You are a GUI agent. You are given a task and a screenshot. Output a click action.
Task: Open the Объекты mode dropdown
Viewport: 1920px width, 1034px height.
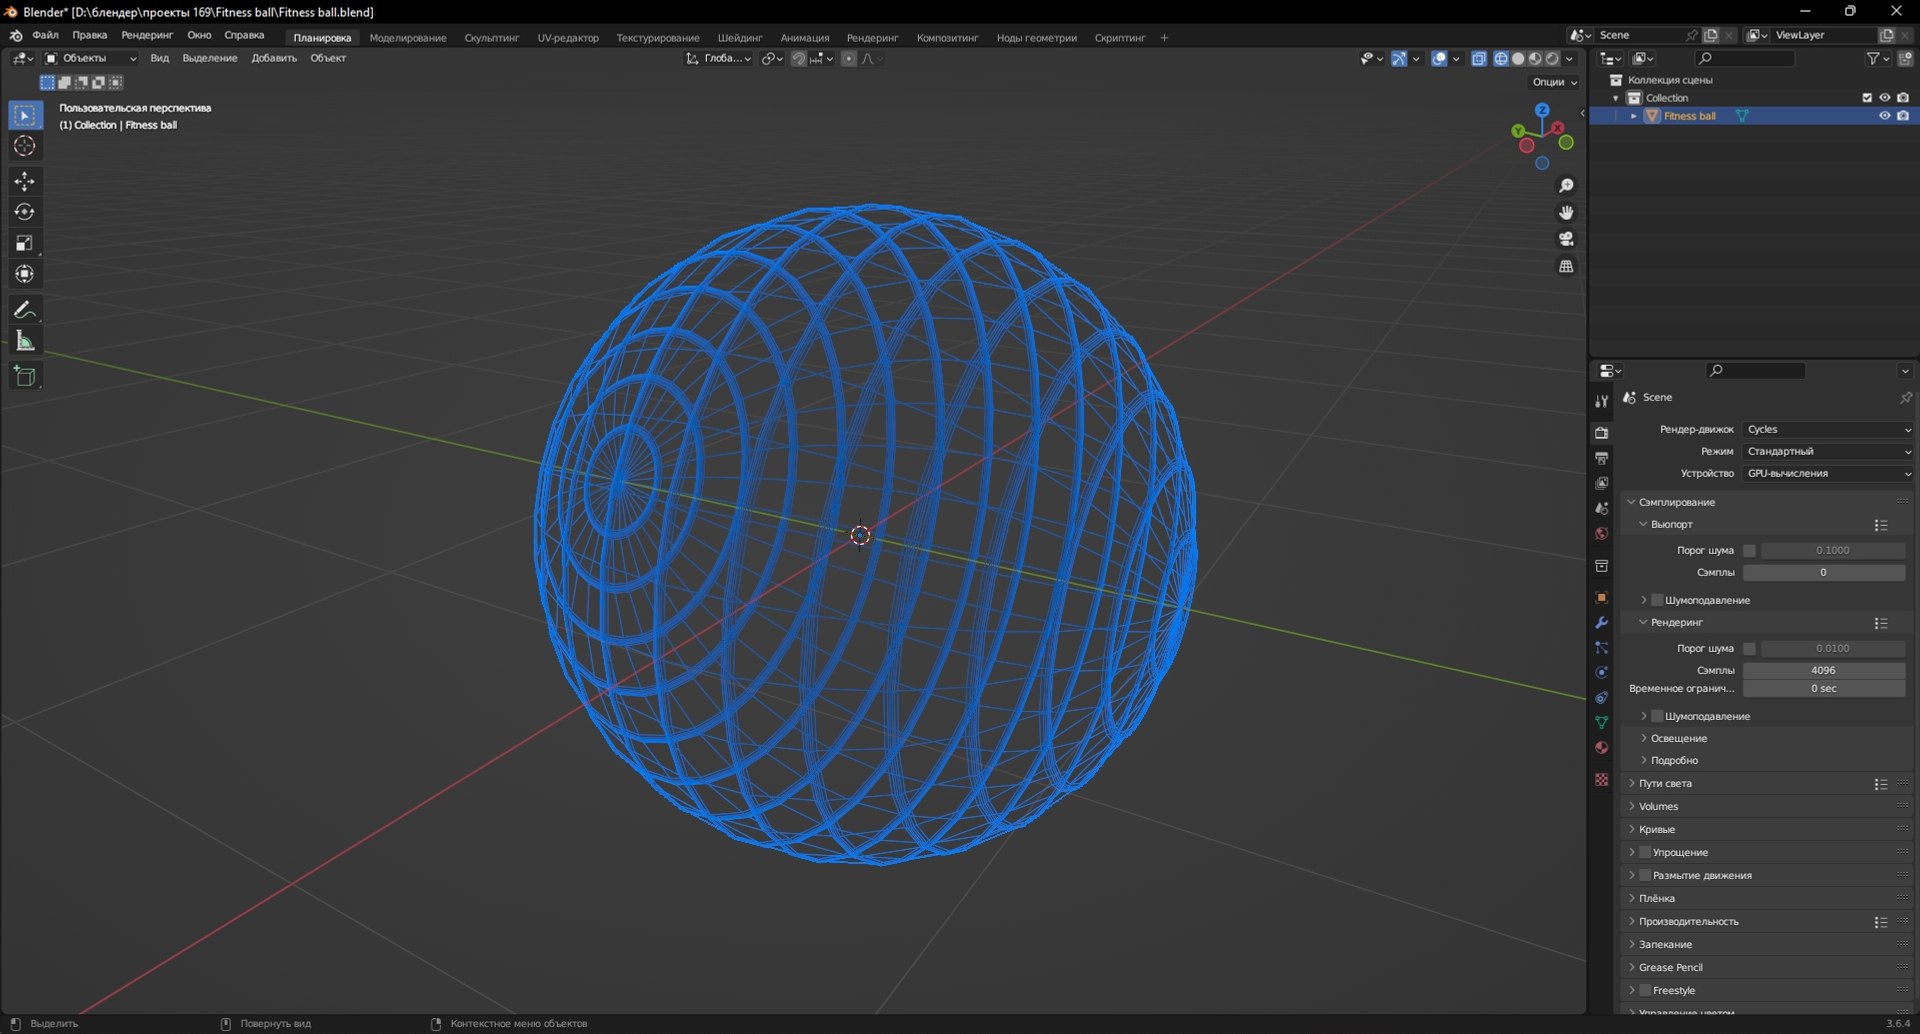(x=91, y=58)
